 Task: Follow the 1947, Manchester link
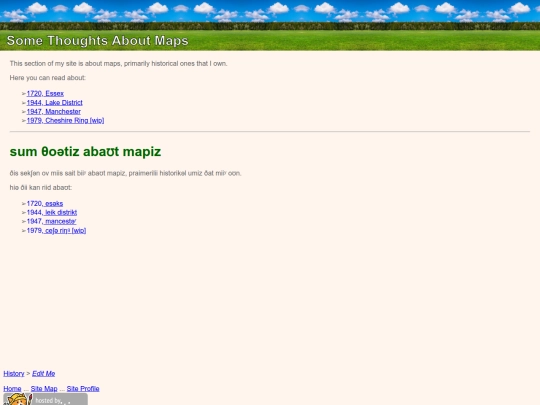click(x=53, y=111)
